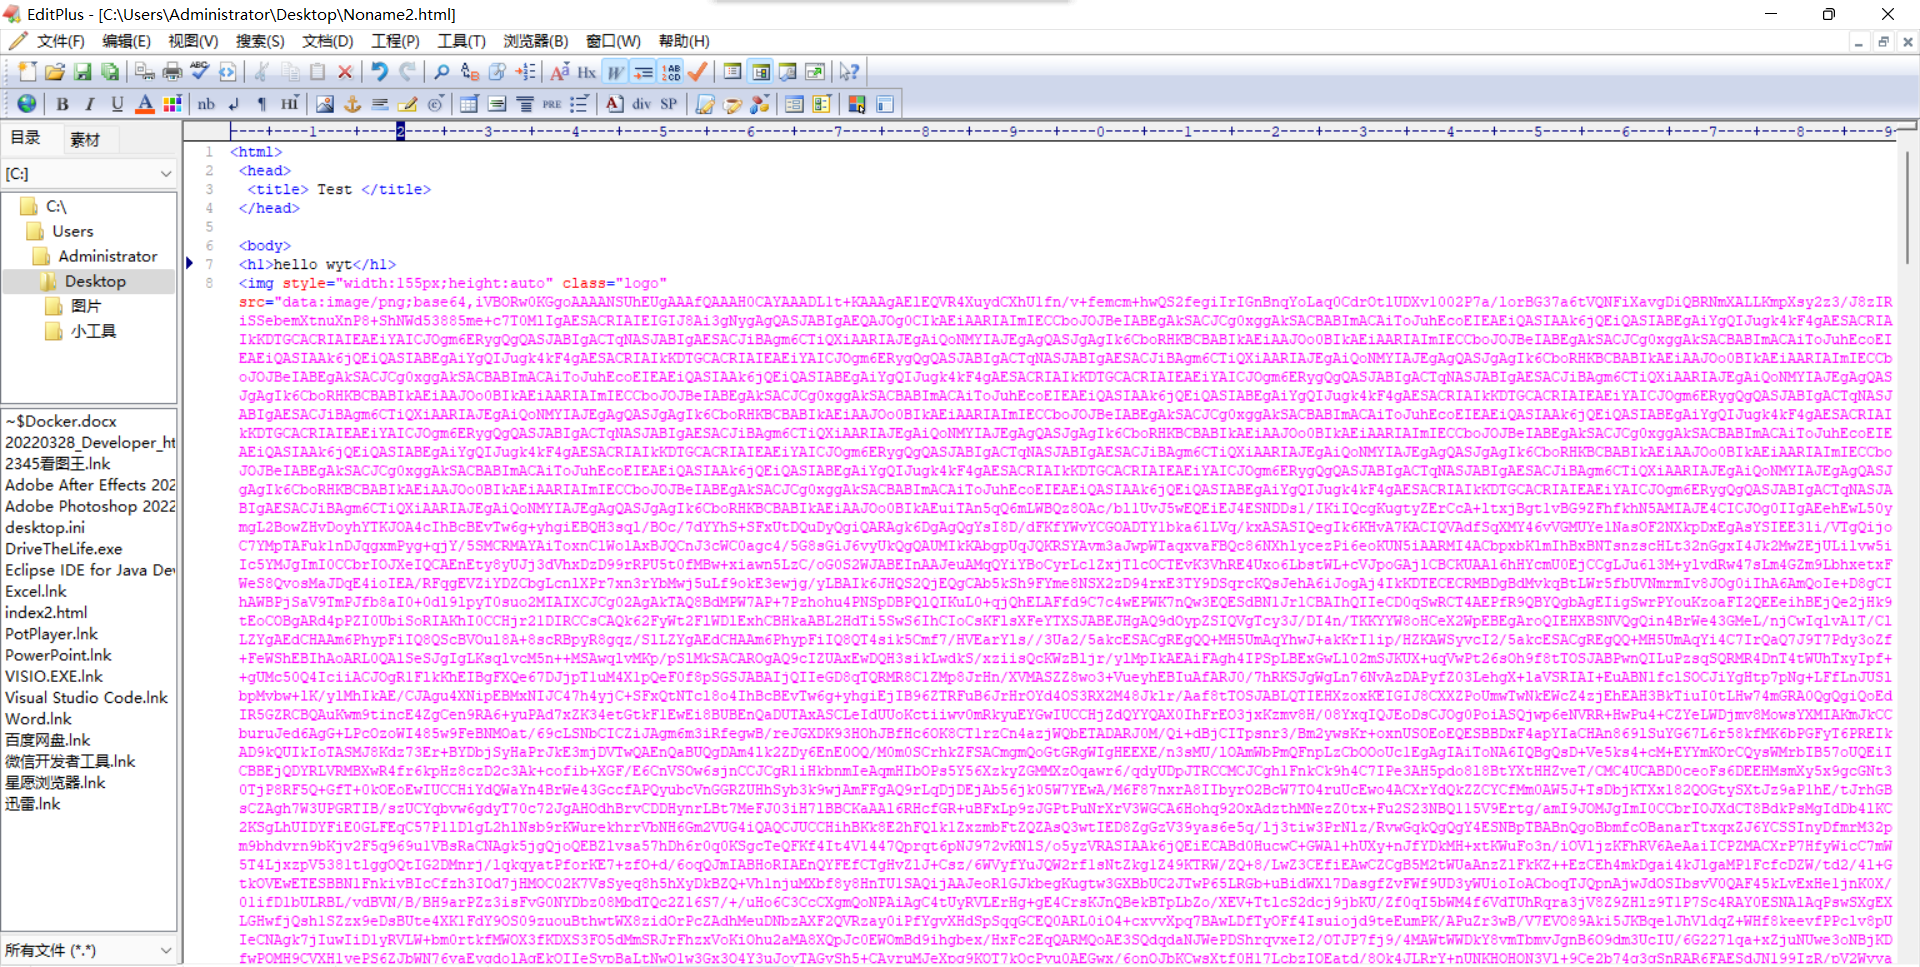Open the Replace (A to B) tool
The height and width of the screenshot is (967, 1920).
[470, 72]
